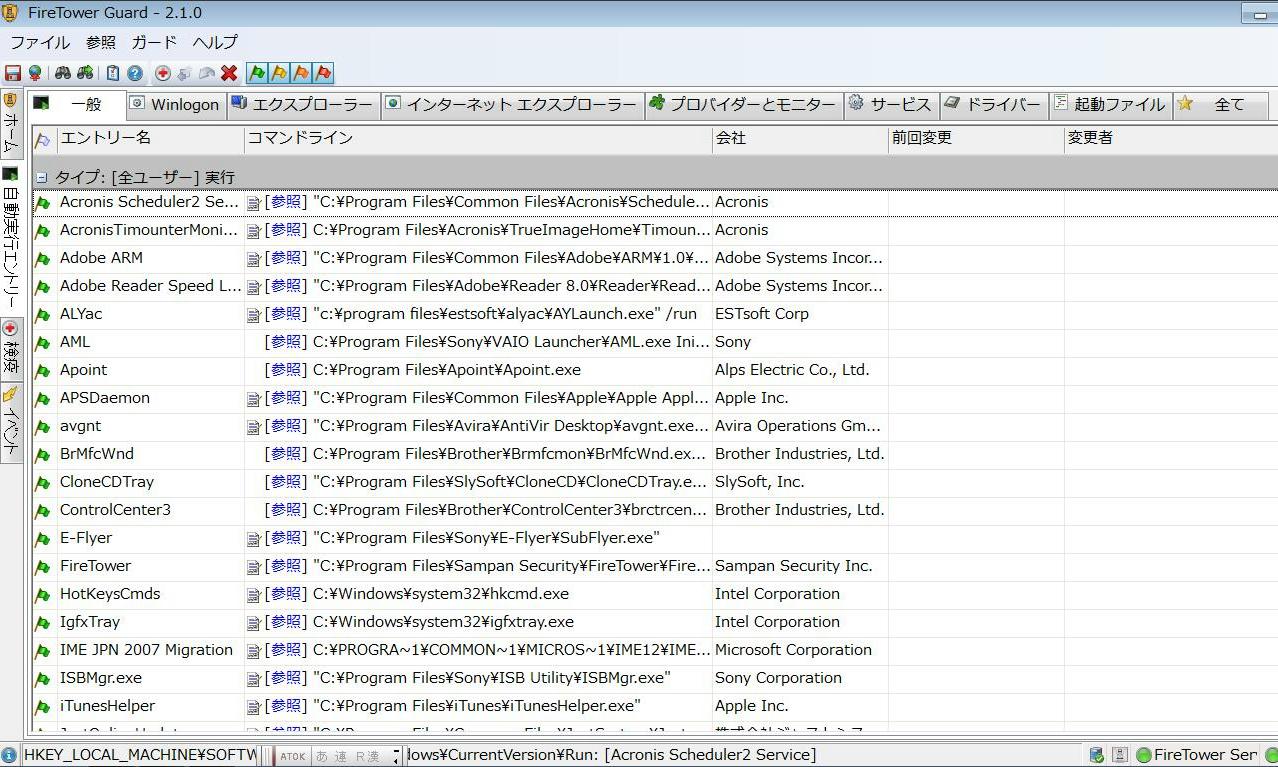
Task: Click the globe icon in toolbar
Action: pyautogui.click(x=35, y=73)
